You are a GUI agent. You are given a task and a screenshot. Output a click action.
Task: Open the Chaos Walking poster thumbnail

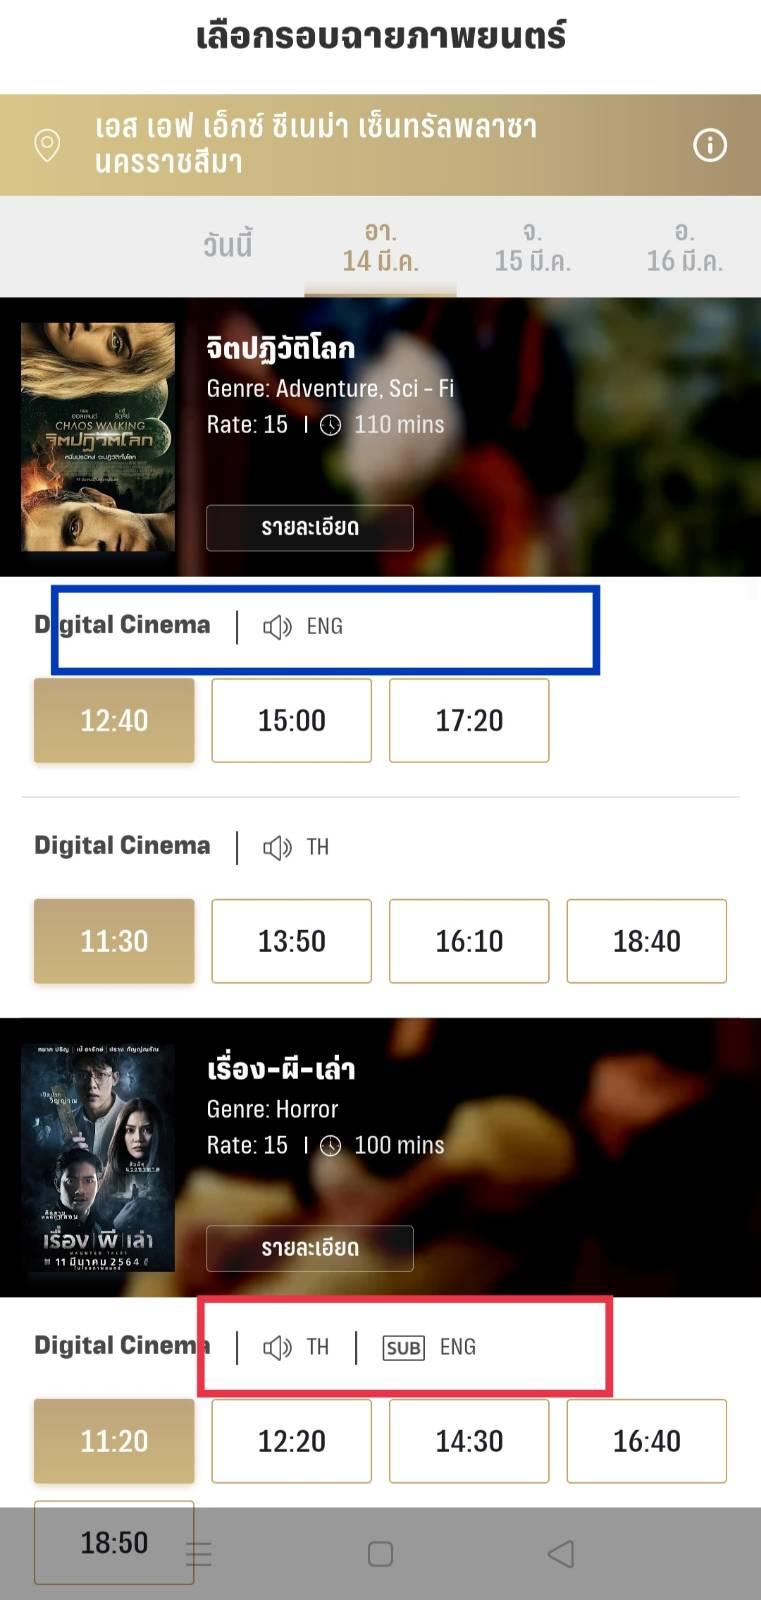pos(98,437)
